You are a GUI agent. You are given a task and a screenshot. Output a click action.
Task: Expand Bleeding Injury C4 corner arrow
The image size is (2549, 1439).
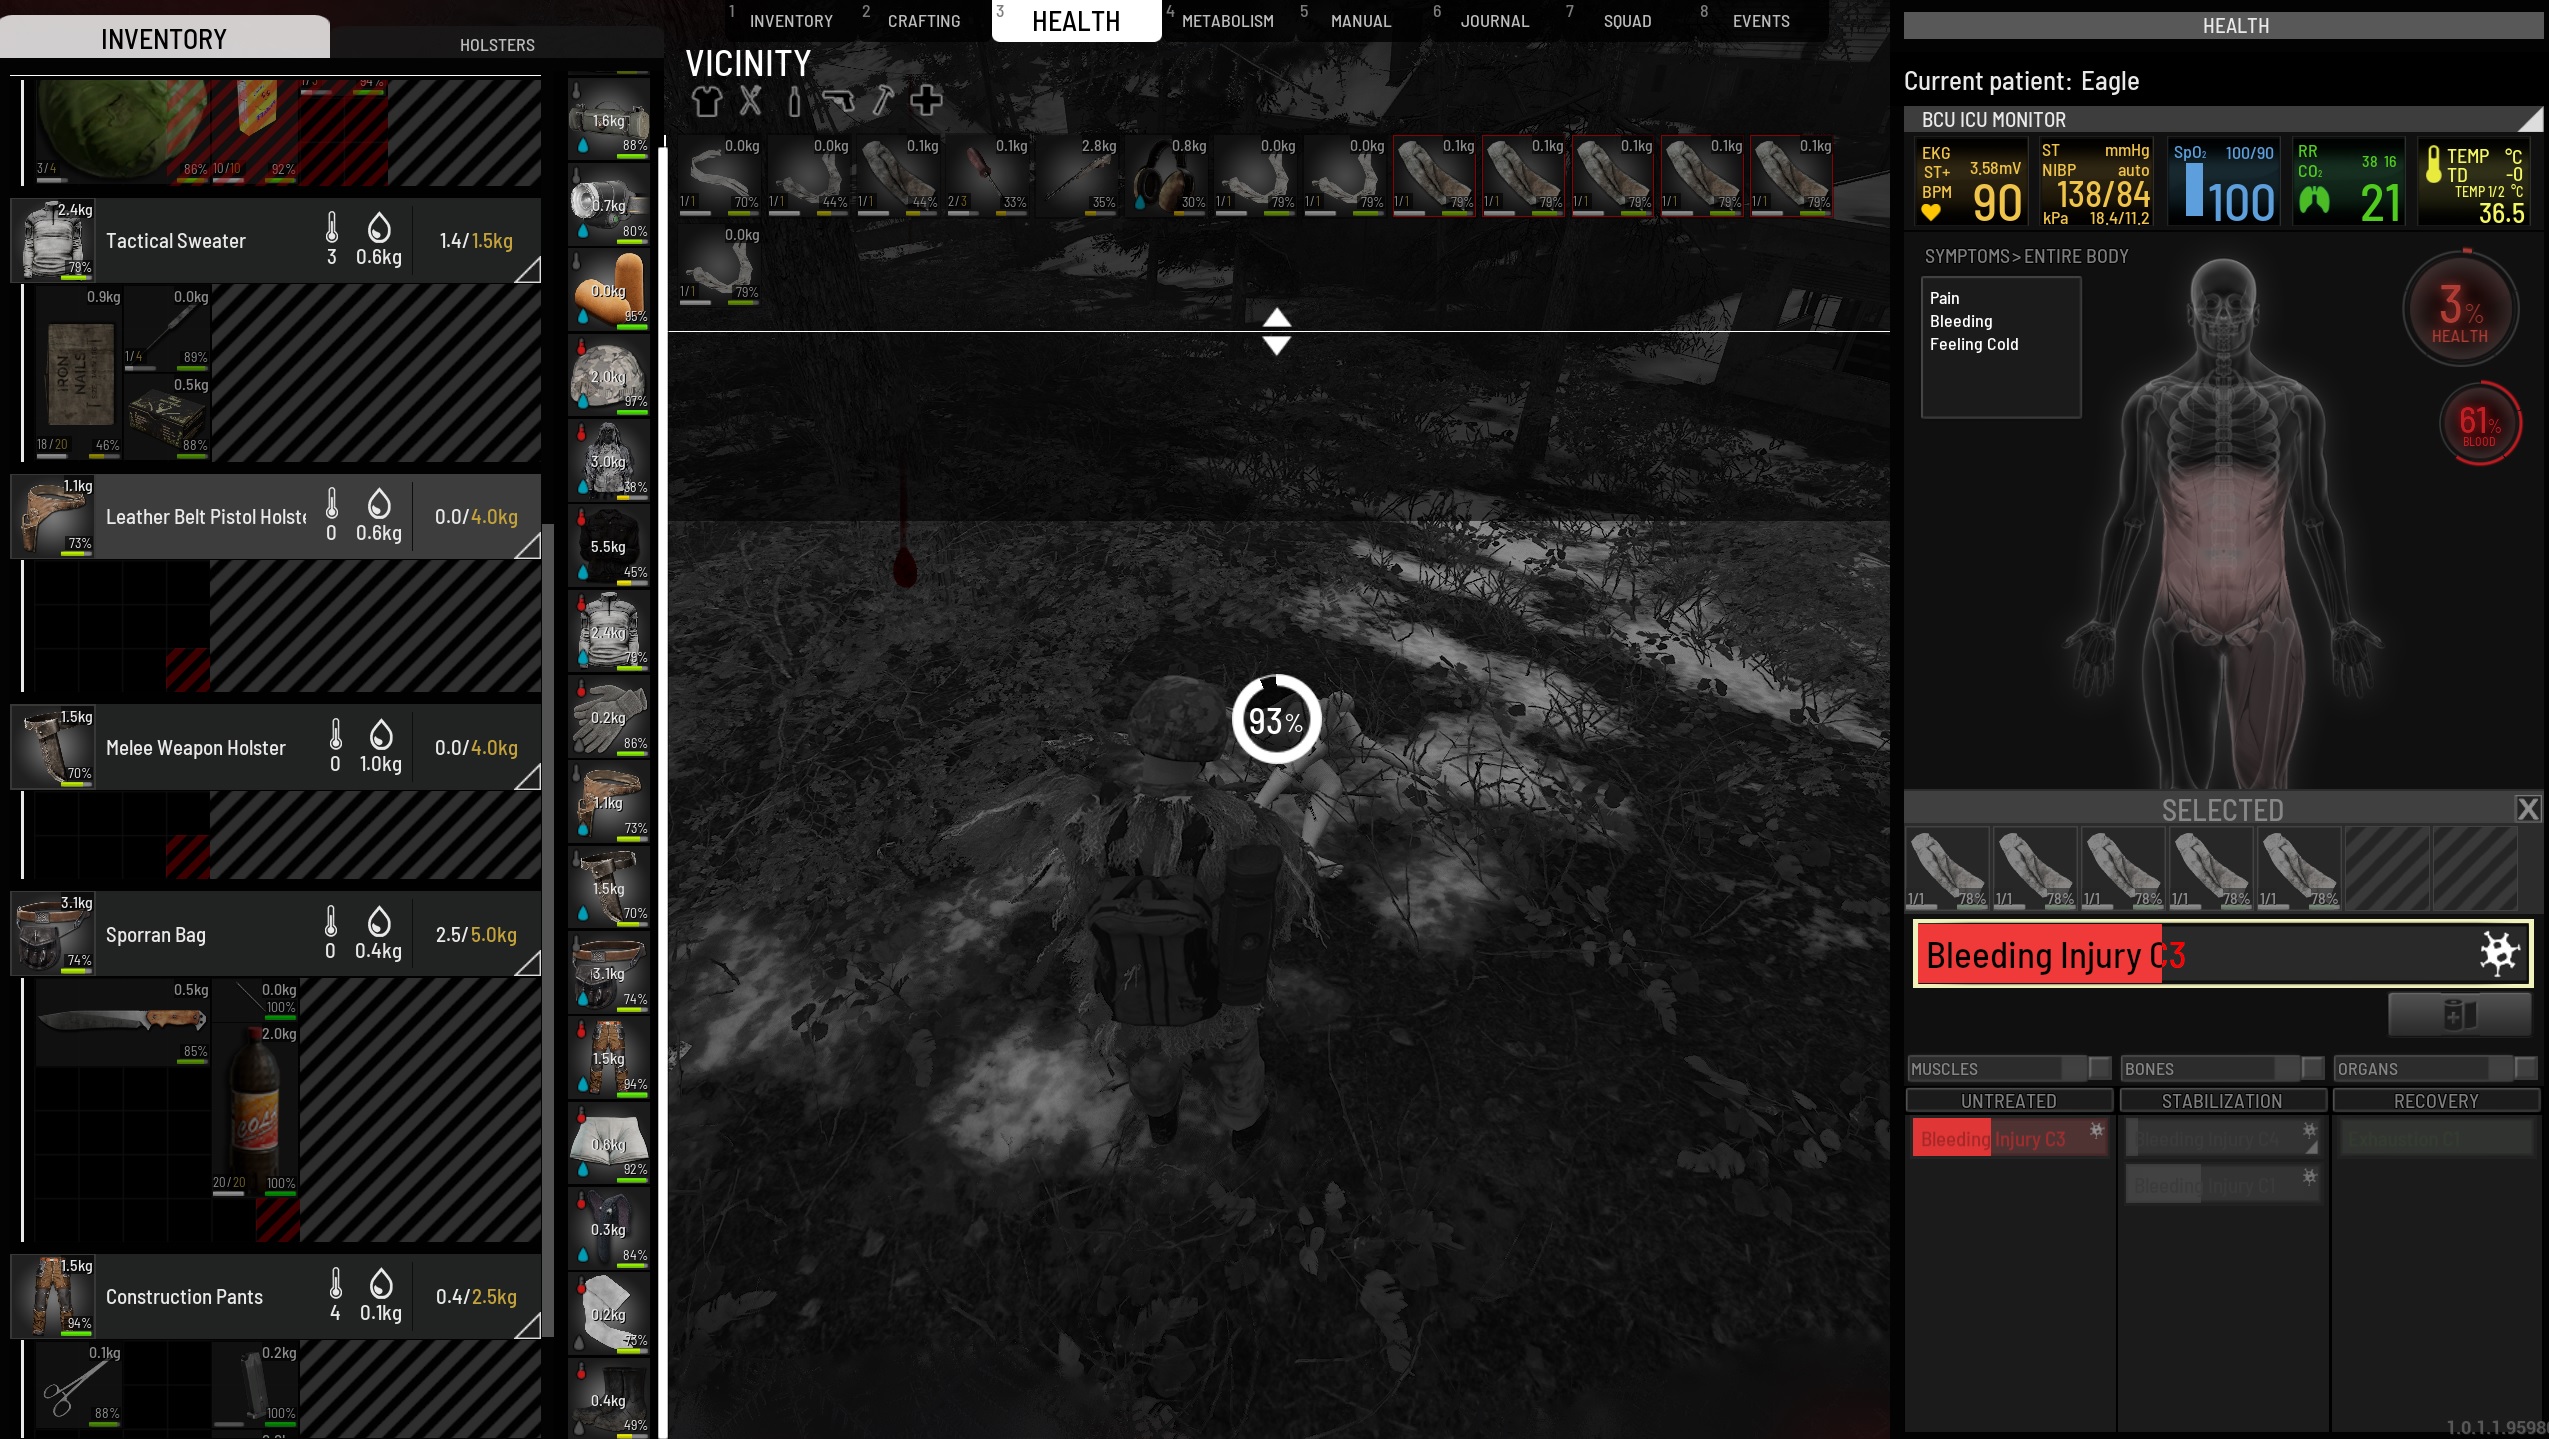(x=2312, y=1148)
